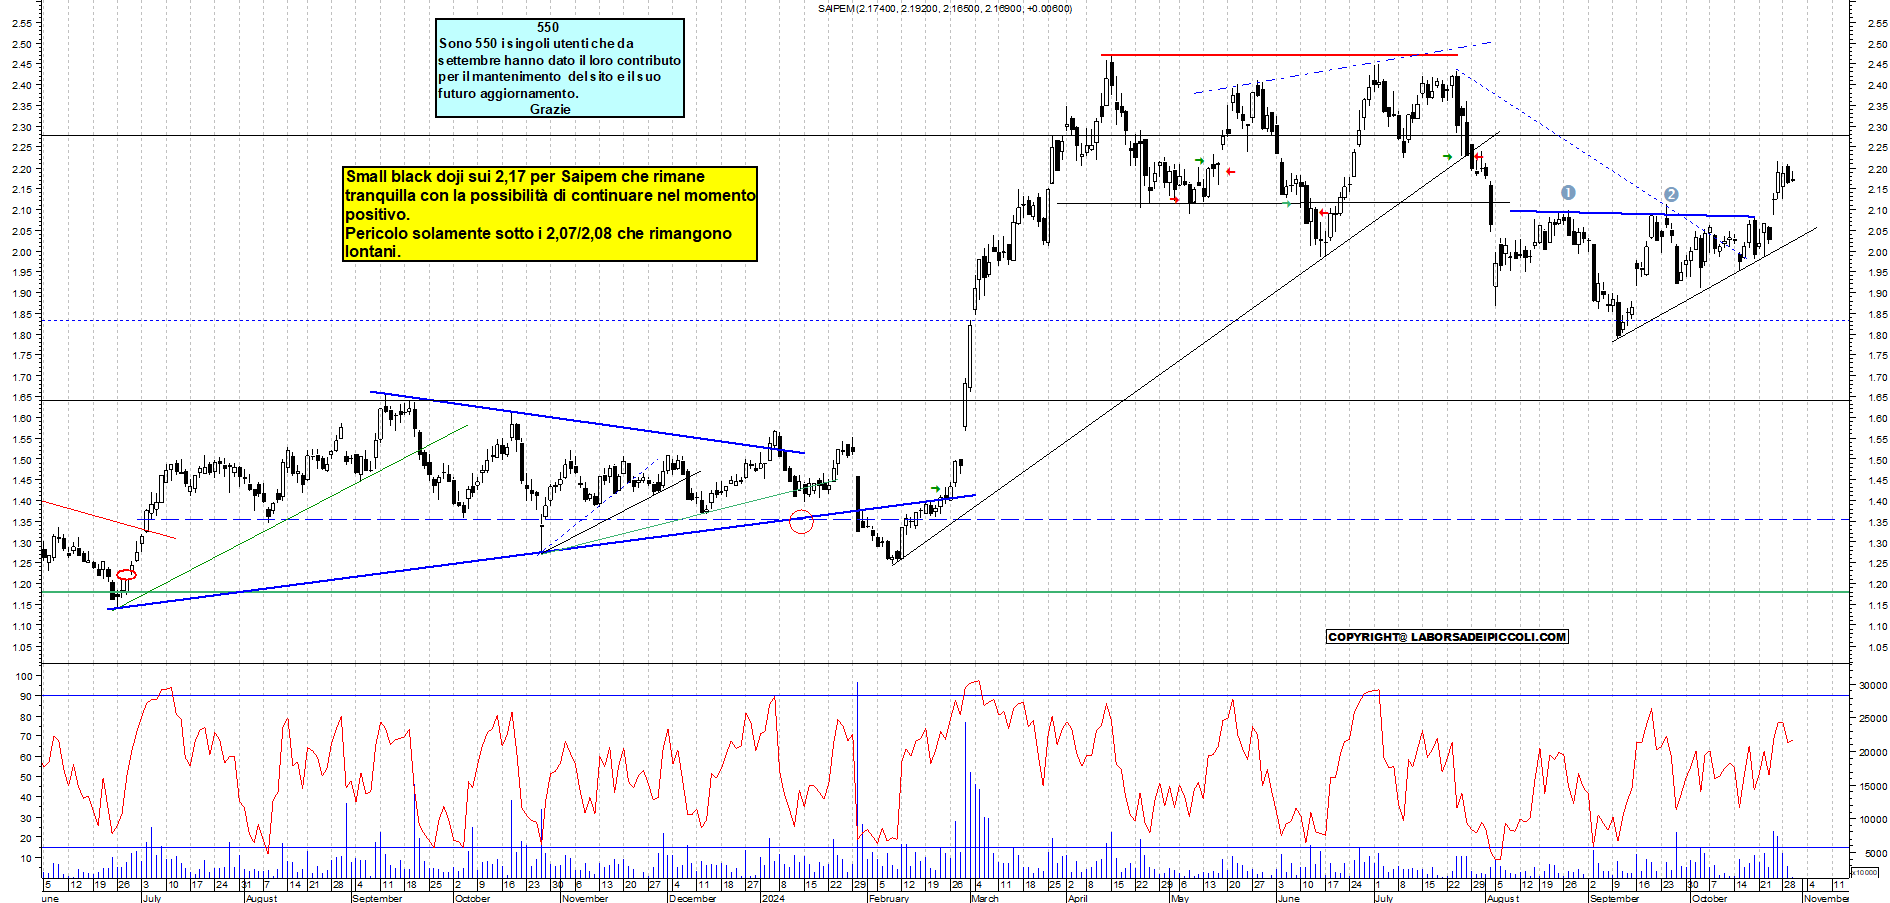Click 1.85 on the right price axis
The height and width of the screenshot is (903, 1890).
[1876, 314]
